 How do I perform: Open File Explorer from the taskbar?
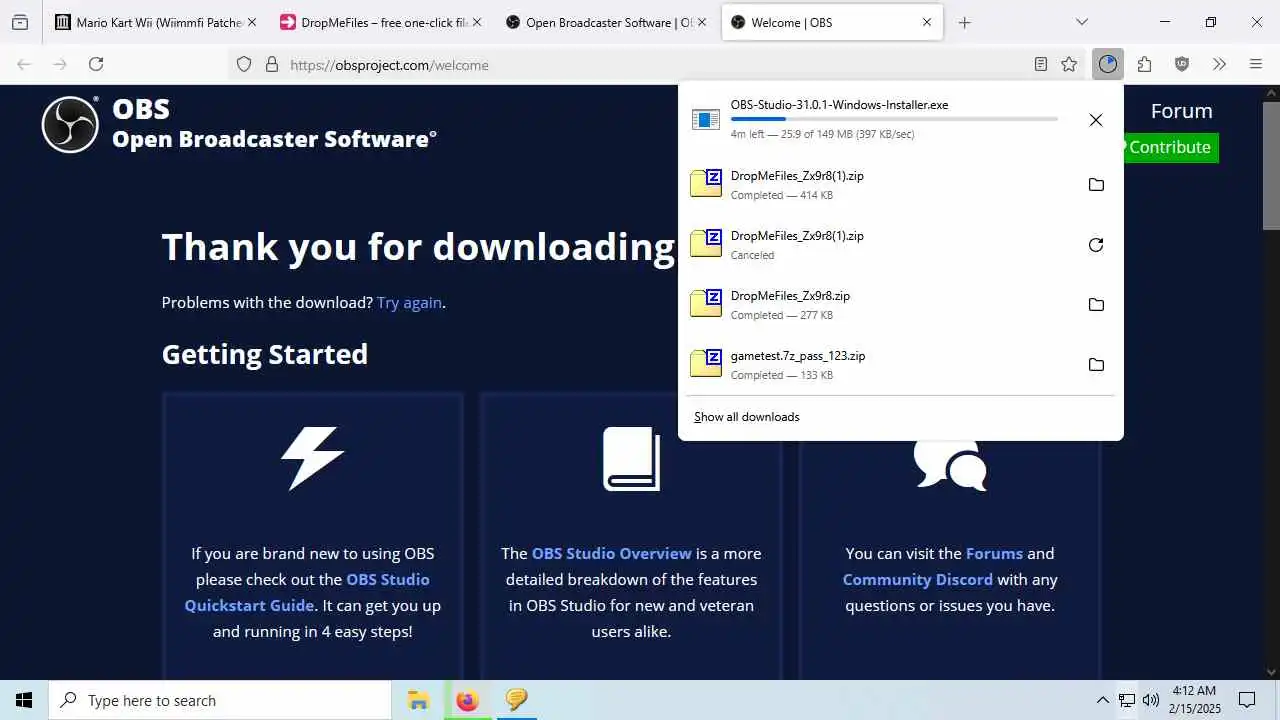pos(418,700)
